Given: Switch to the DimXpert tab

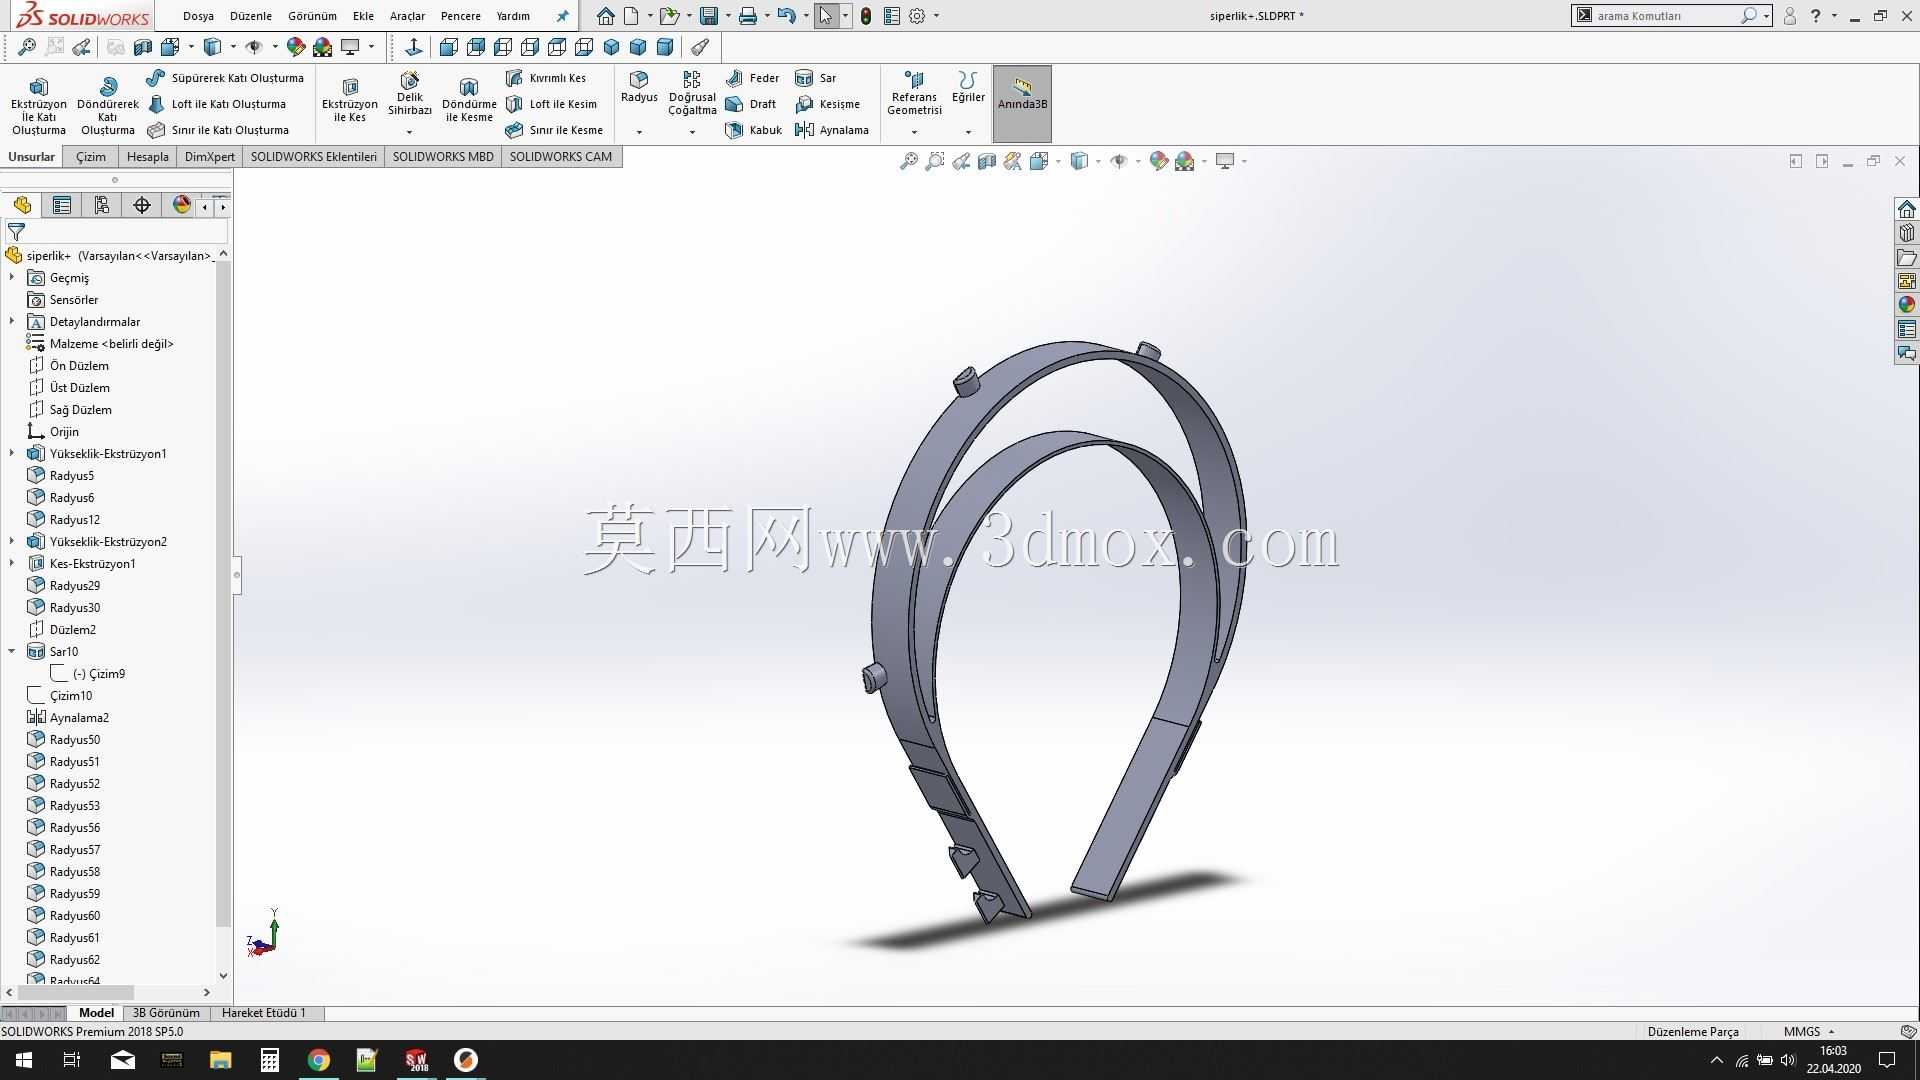Looking at the screenshot, I should (x=210, y=157).
